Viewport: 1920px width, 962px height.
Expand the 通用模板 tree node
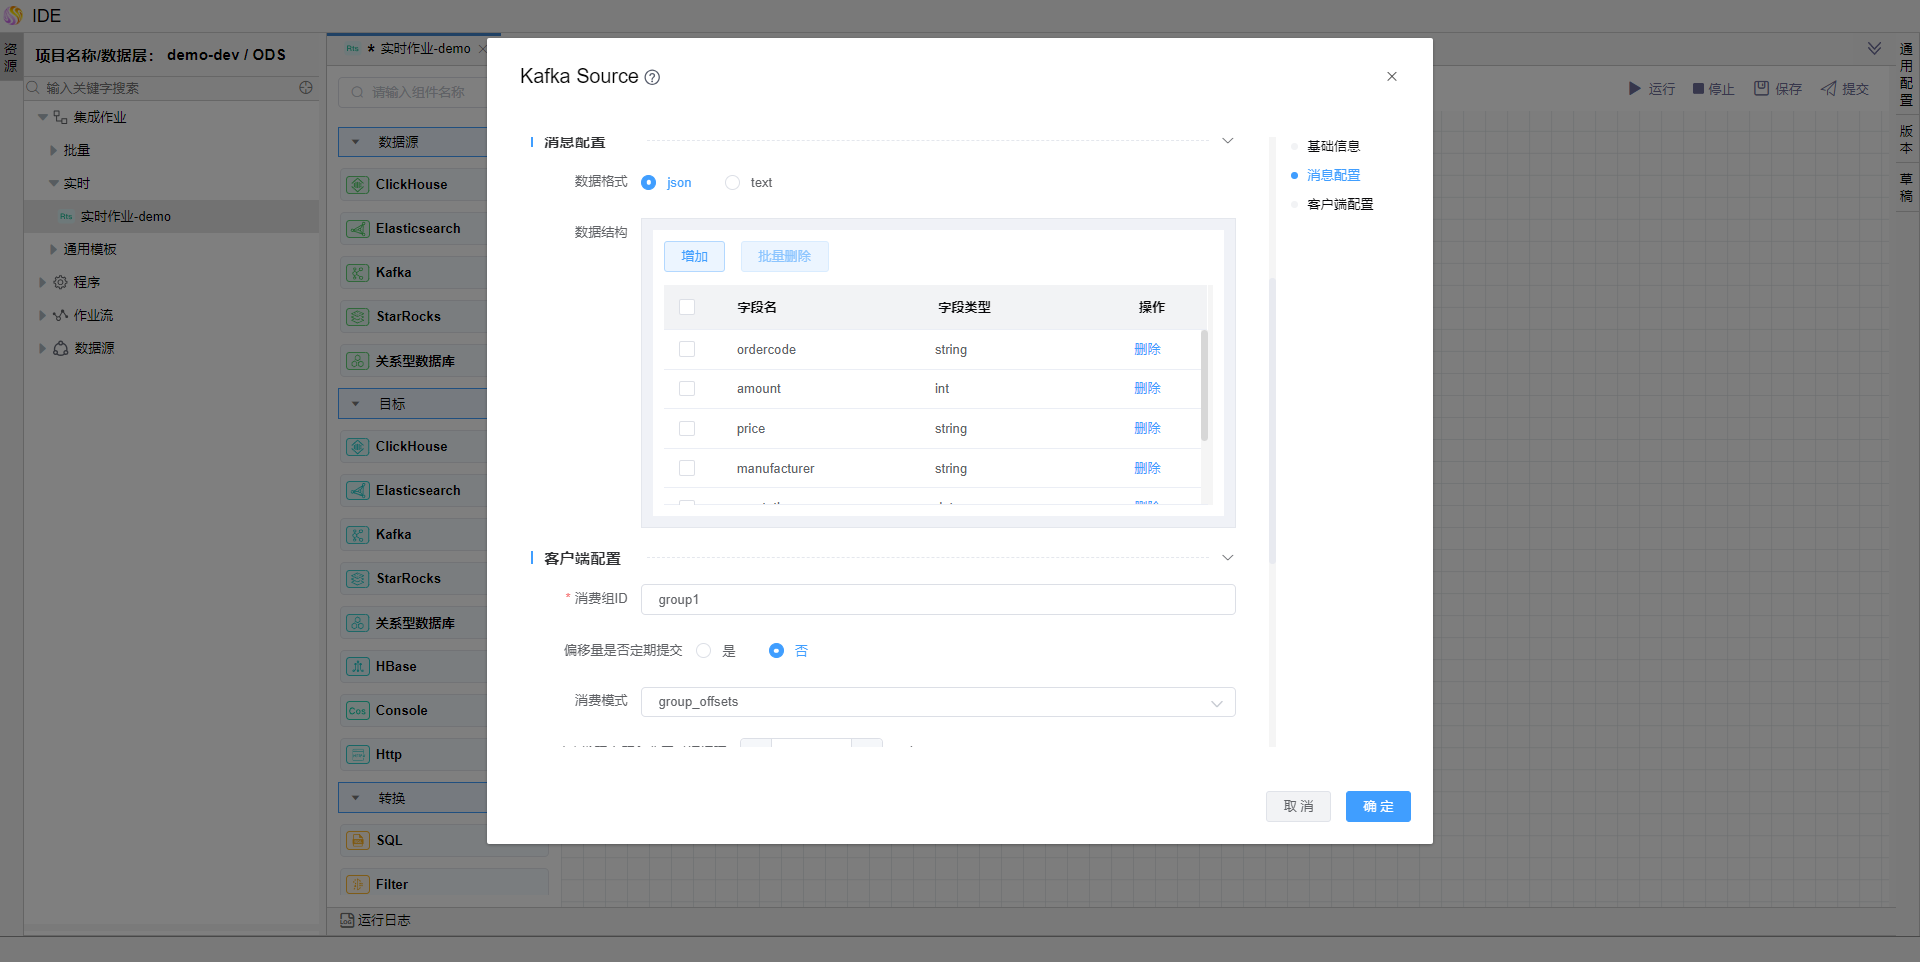[x=54, y=249]
